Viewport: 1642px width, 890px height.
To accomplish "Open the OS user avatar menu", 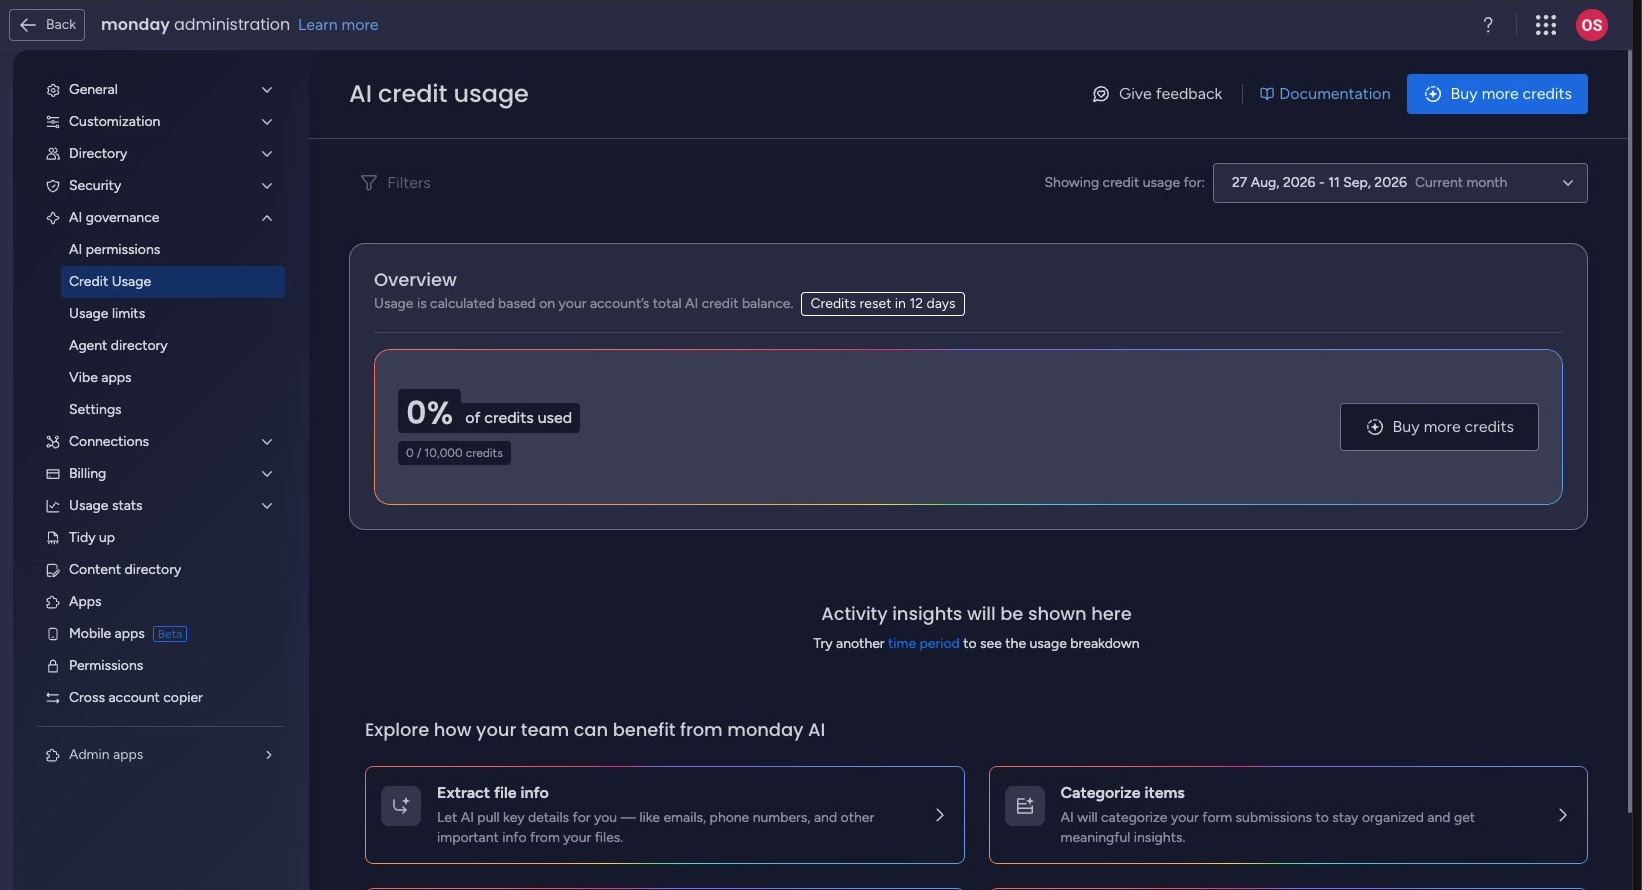I will click(1592, 25).
